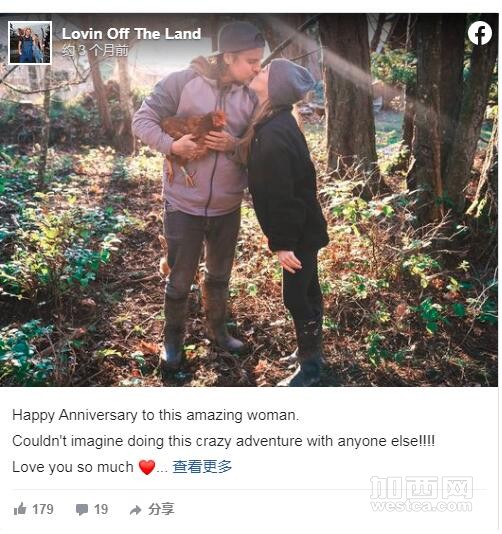Viewport: 502px width, 534px height.
Task: Expand the caption with 查看更多
Action: pos(202,467)
